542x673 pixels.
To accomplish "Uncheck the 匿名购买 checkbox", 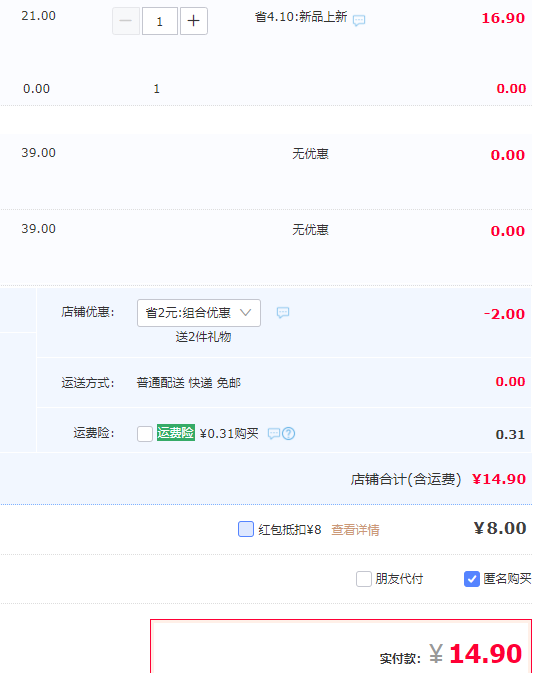I will pyautogui.click(x=472, y=579).
